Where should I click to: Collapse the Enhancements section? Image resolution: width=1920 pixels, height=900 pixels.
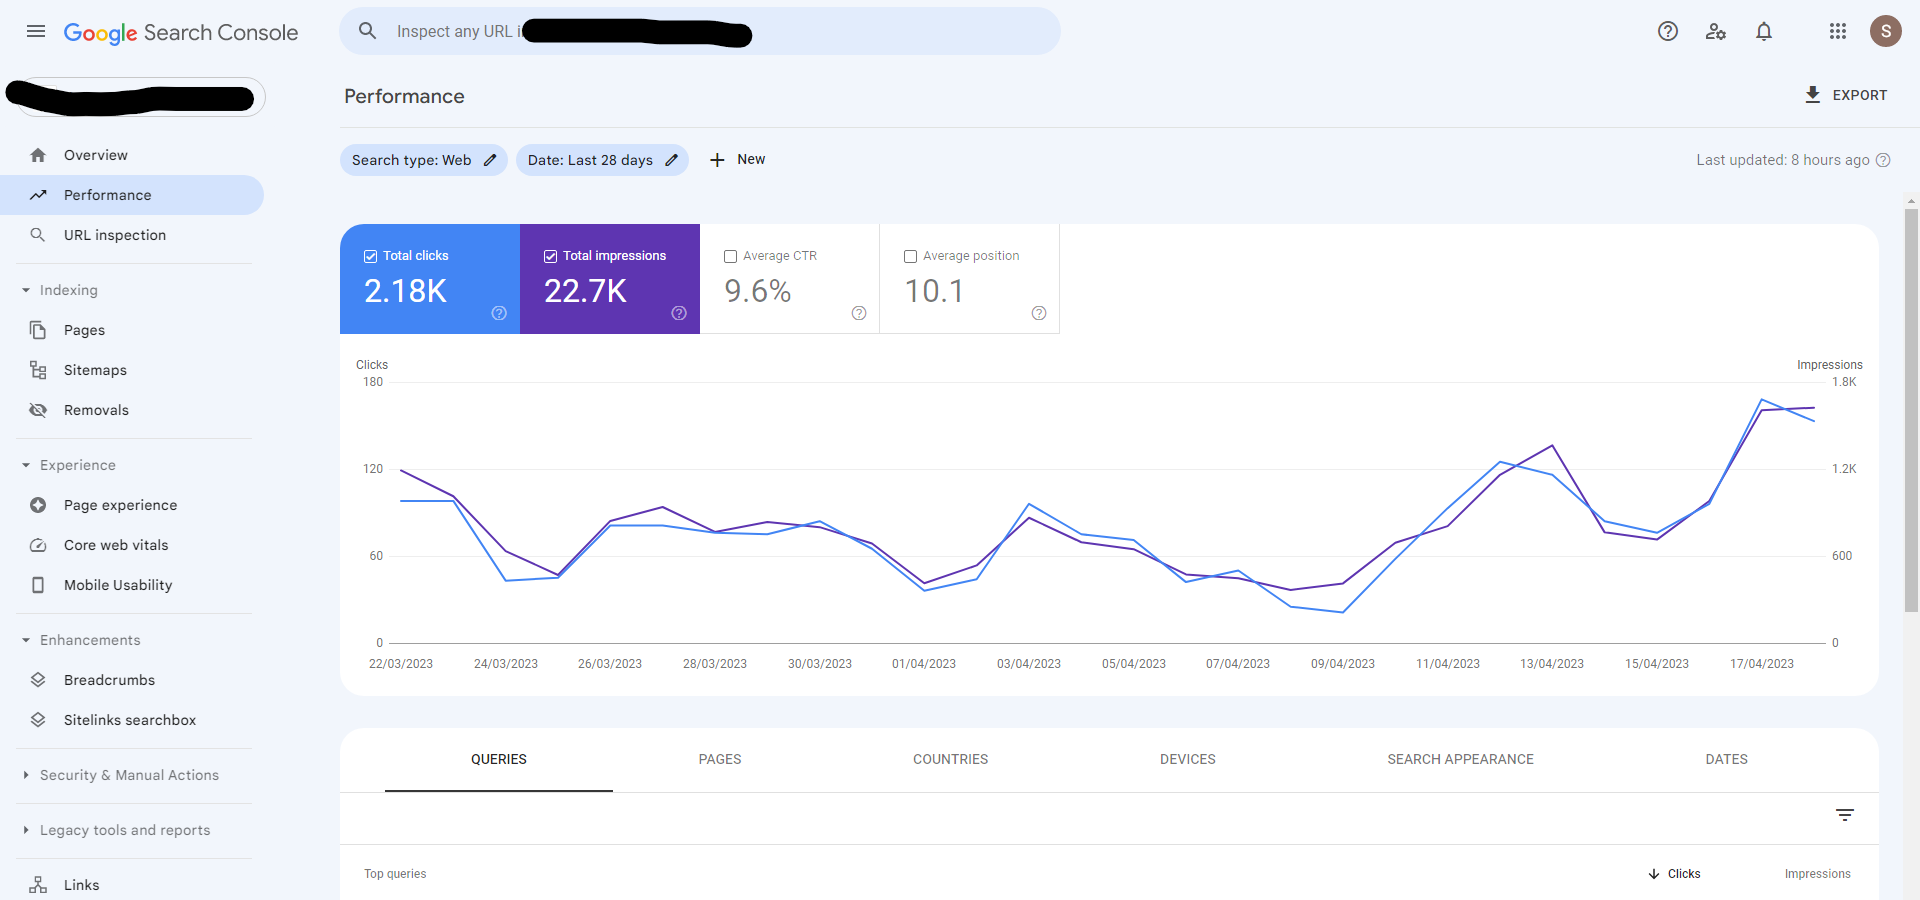point(26,640)
